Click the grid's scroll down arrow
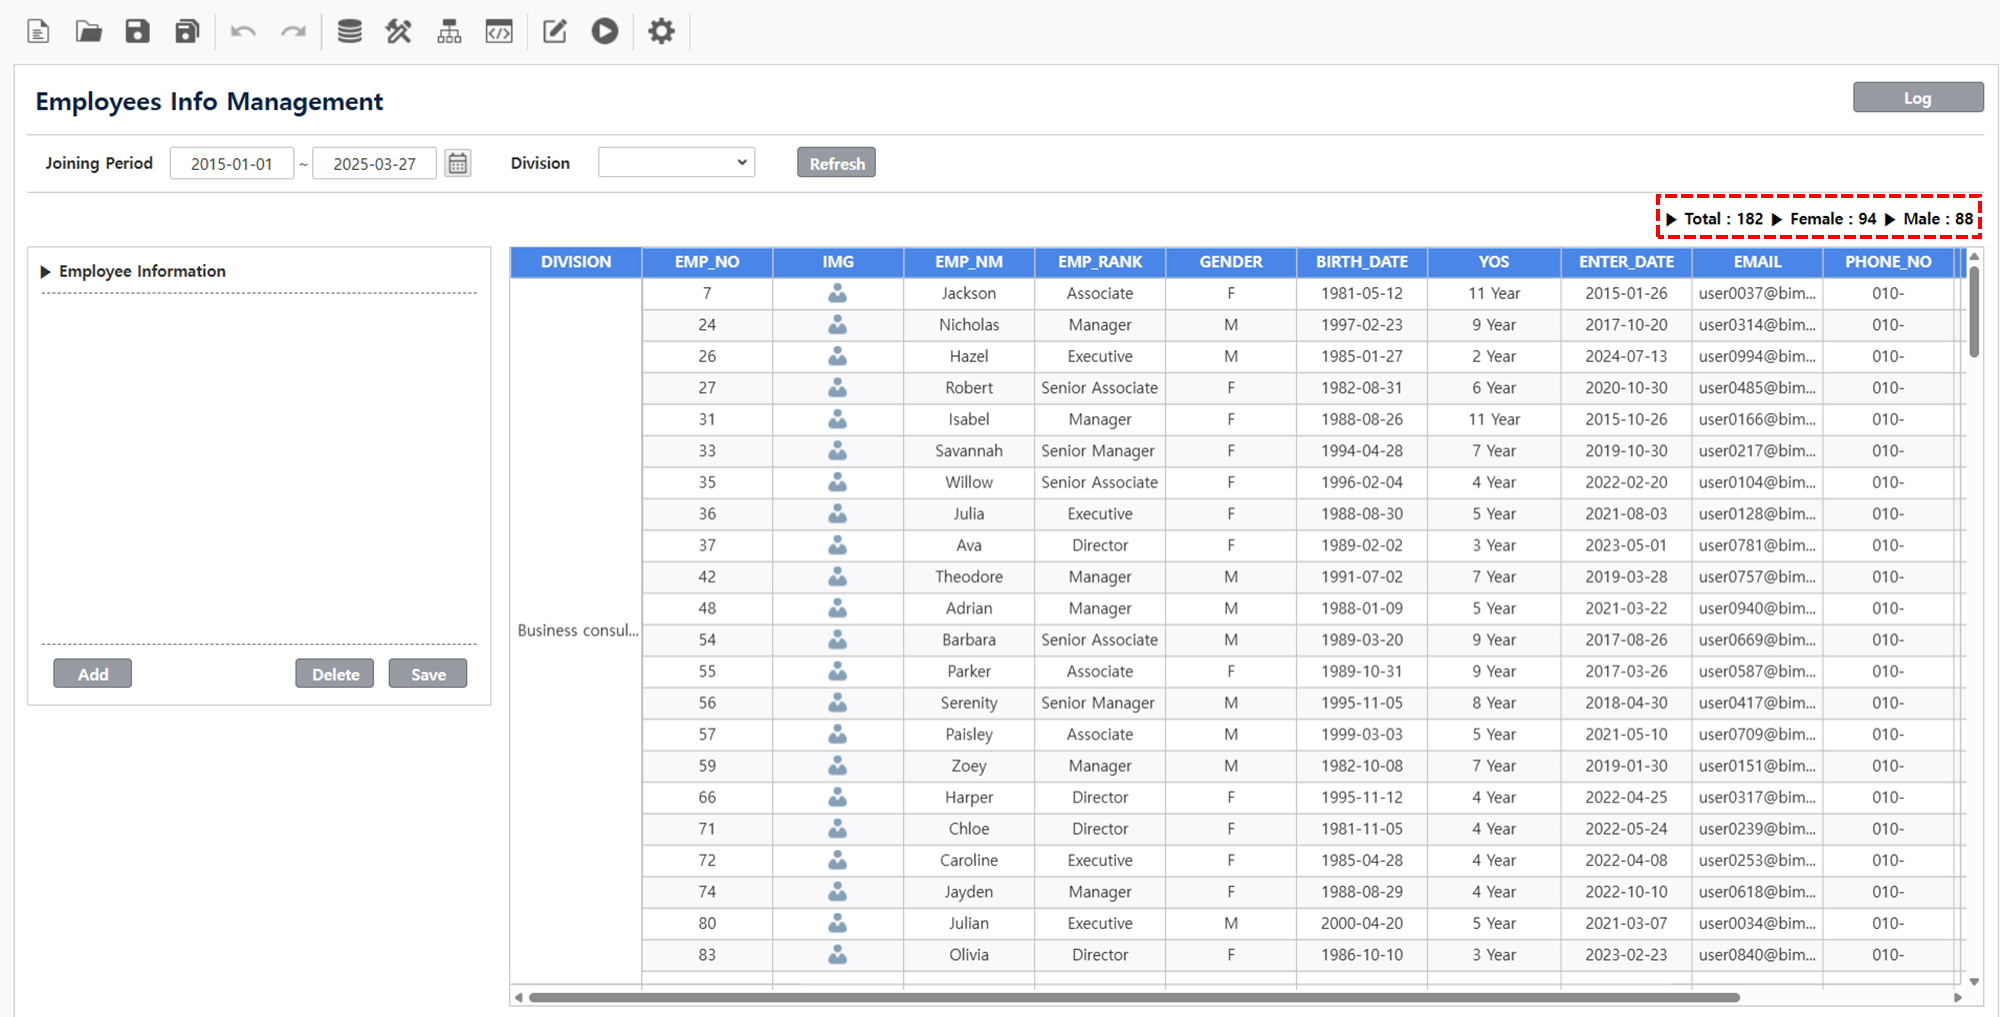Image resolution: width=2000 pixels, height=1017 pixels. (1974, 981)
